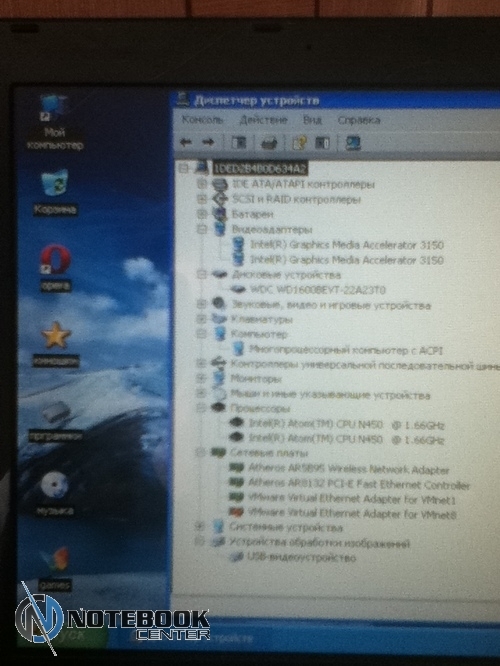The image size is (500, 666).
Task: Select Atheros AR8132 PCI-E Fast Ethernet Controller
Action: 359,485
